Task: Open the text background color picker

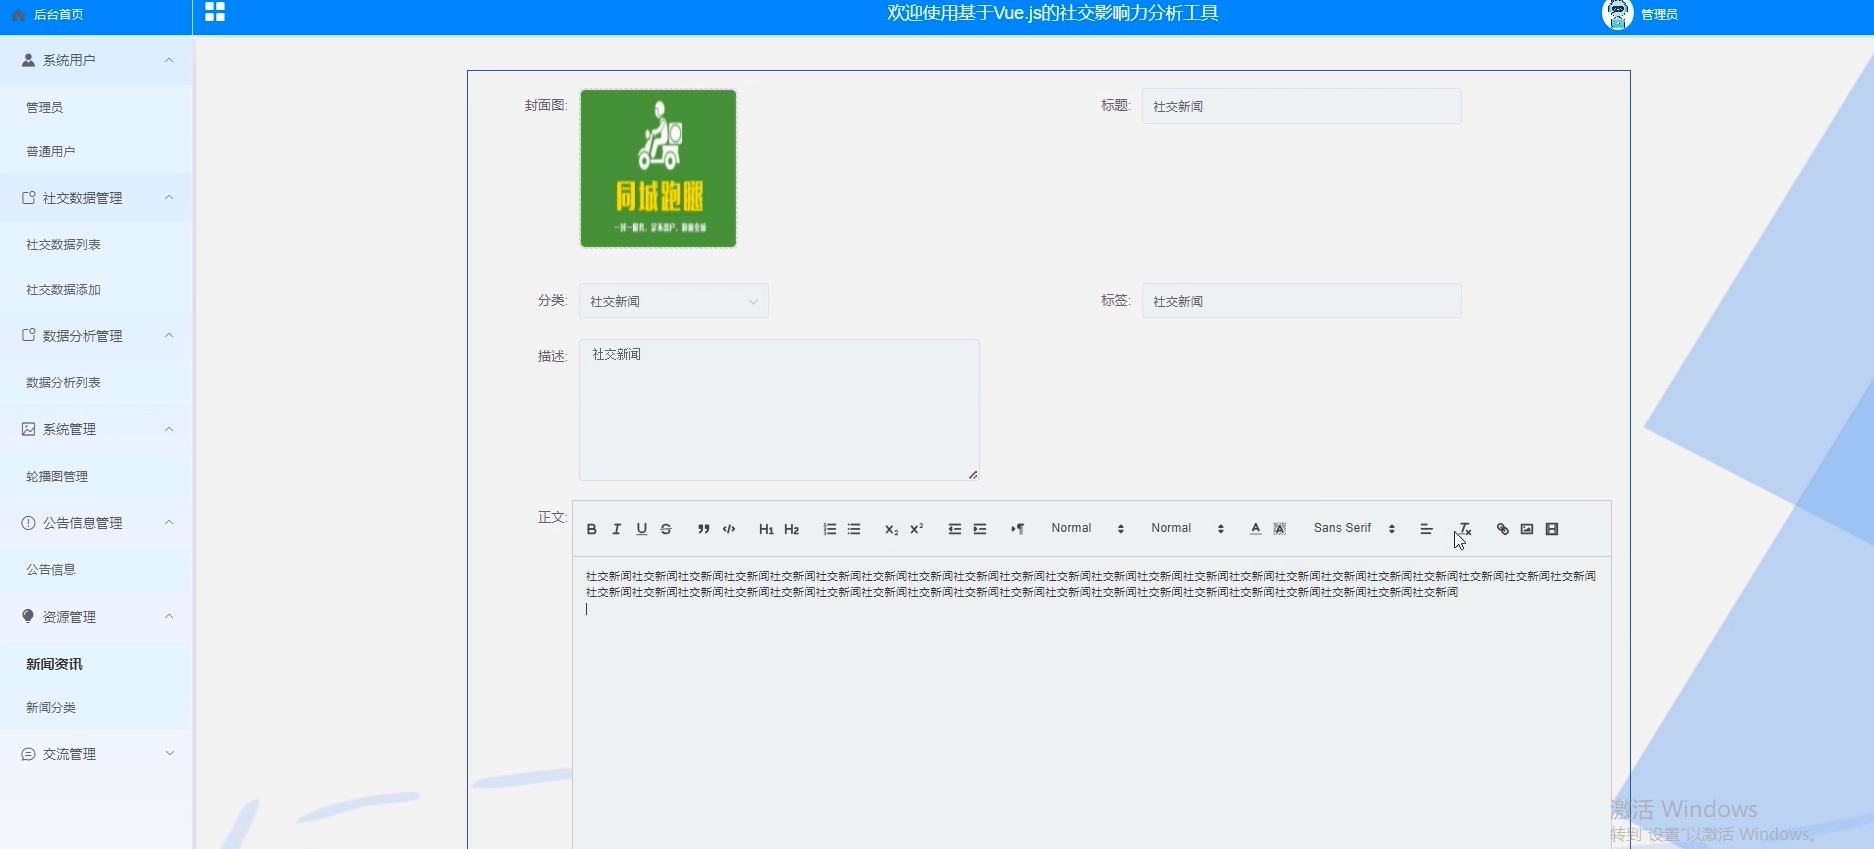Action: [1279, 529]
